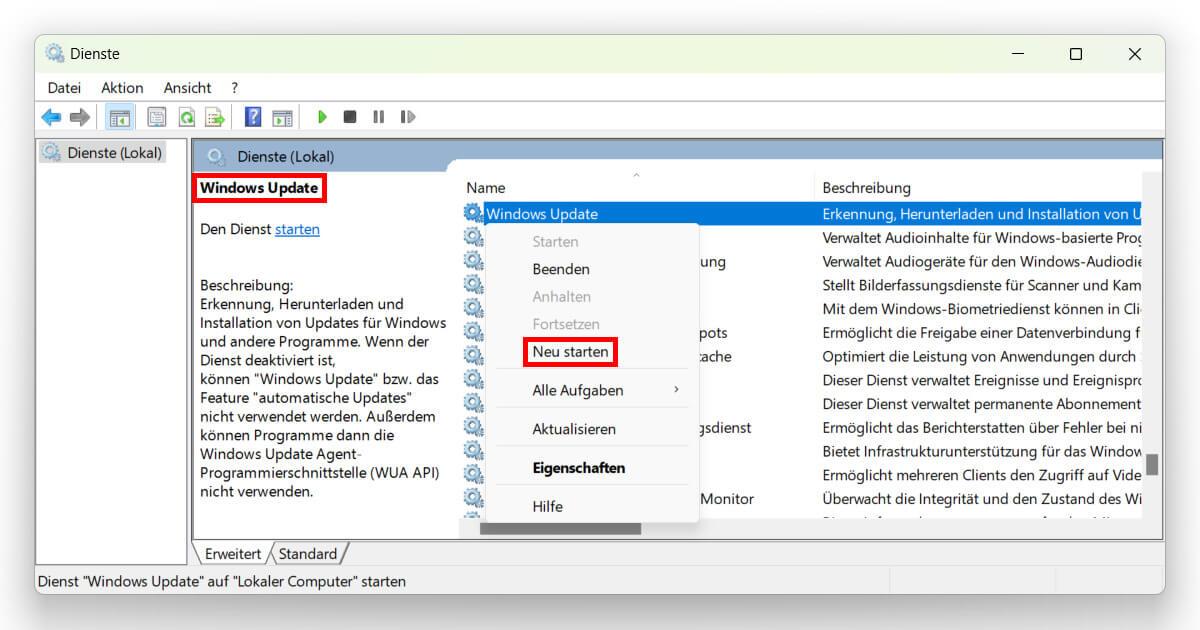This screenshot has width=1200, height=630.
Task: Open the Ansicht menu
Action: 187,88
